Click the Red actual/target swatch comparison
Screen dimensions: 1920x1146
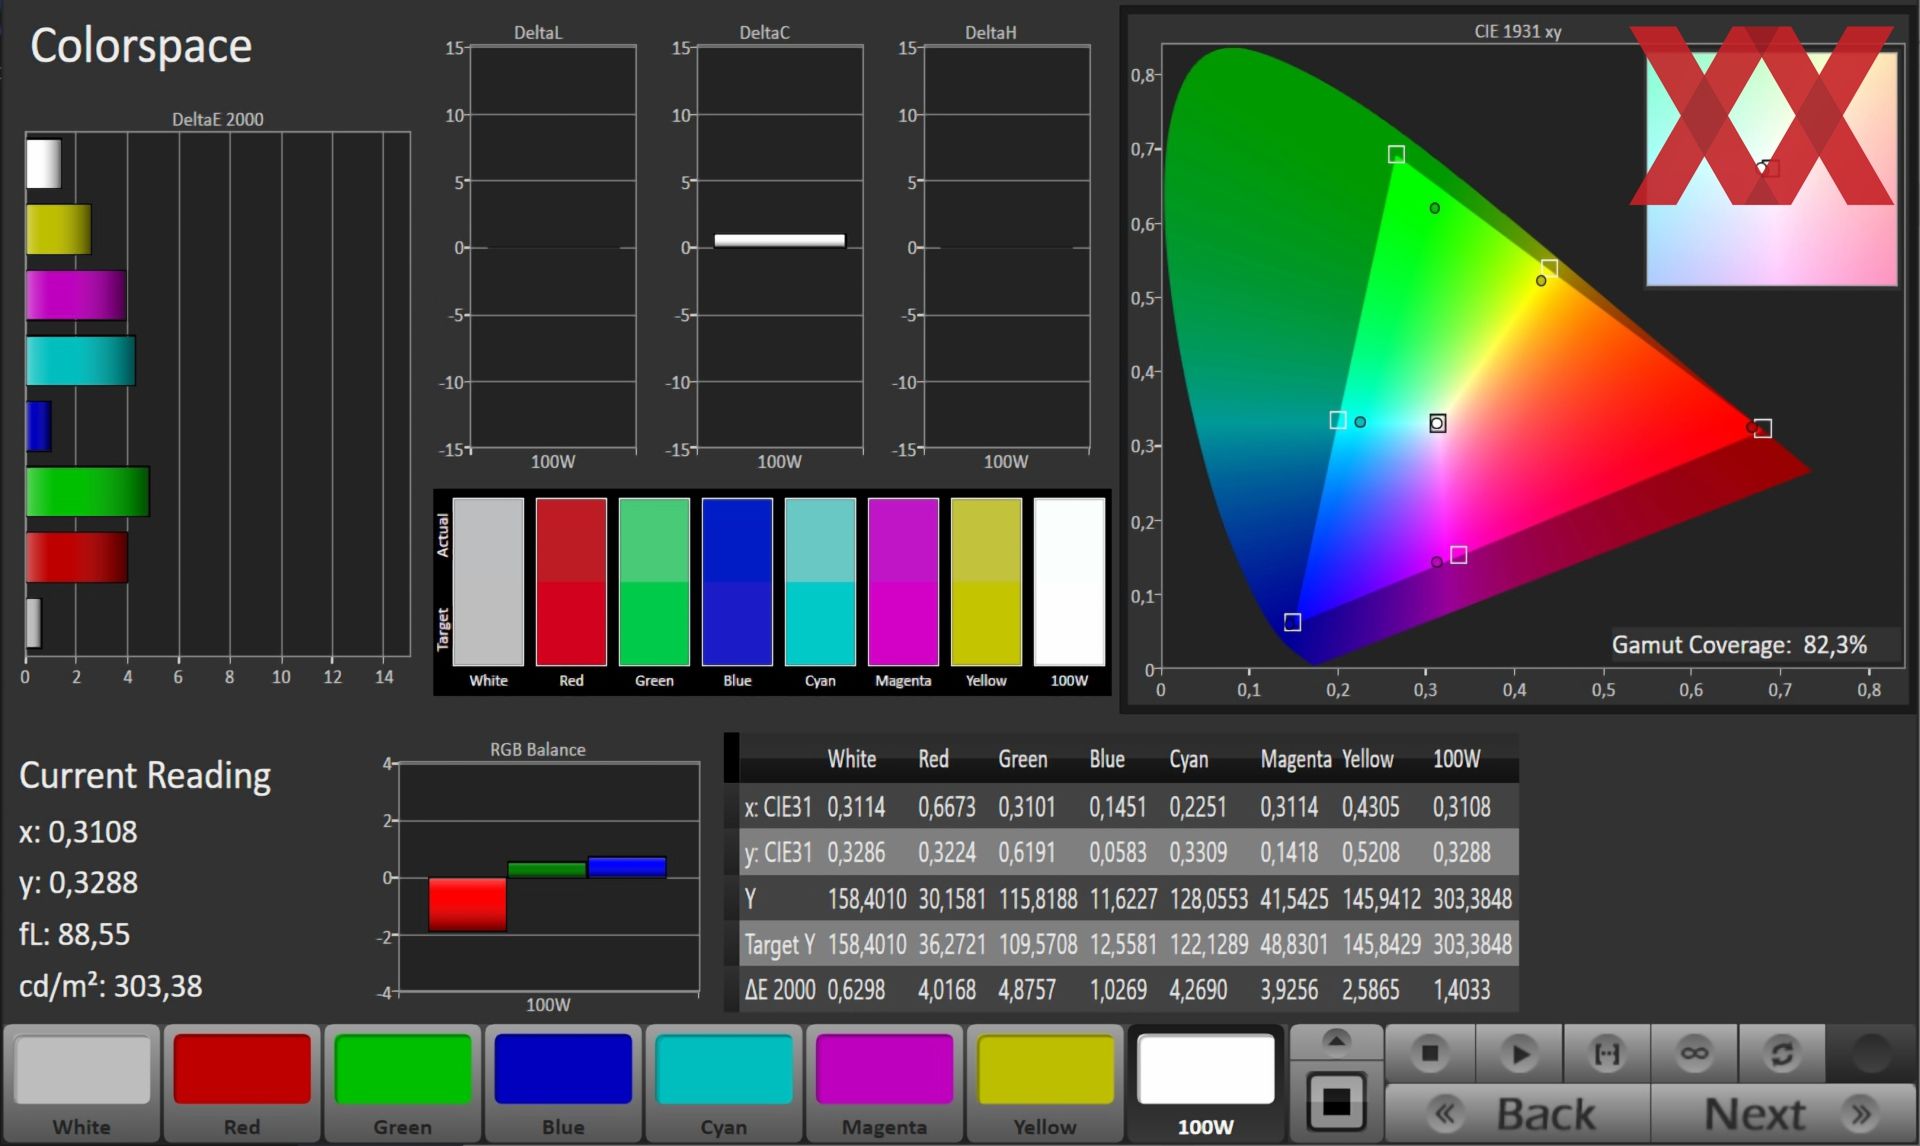tap(571, 582)
